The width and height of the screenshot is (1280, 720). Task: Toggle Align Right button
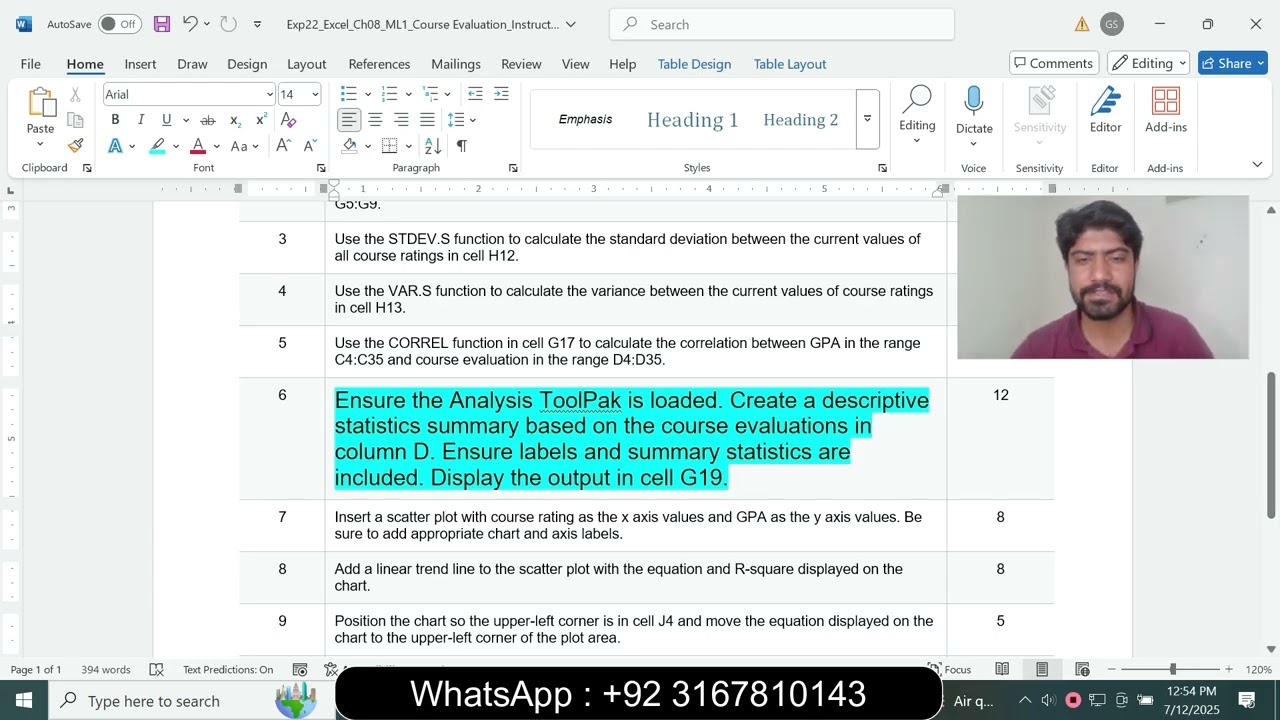click(x=401, y=120)
